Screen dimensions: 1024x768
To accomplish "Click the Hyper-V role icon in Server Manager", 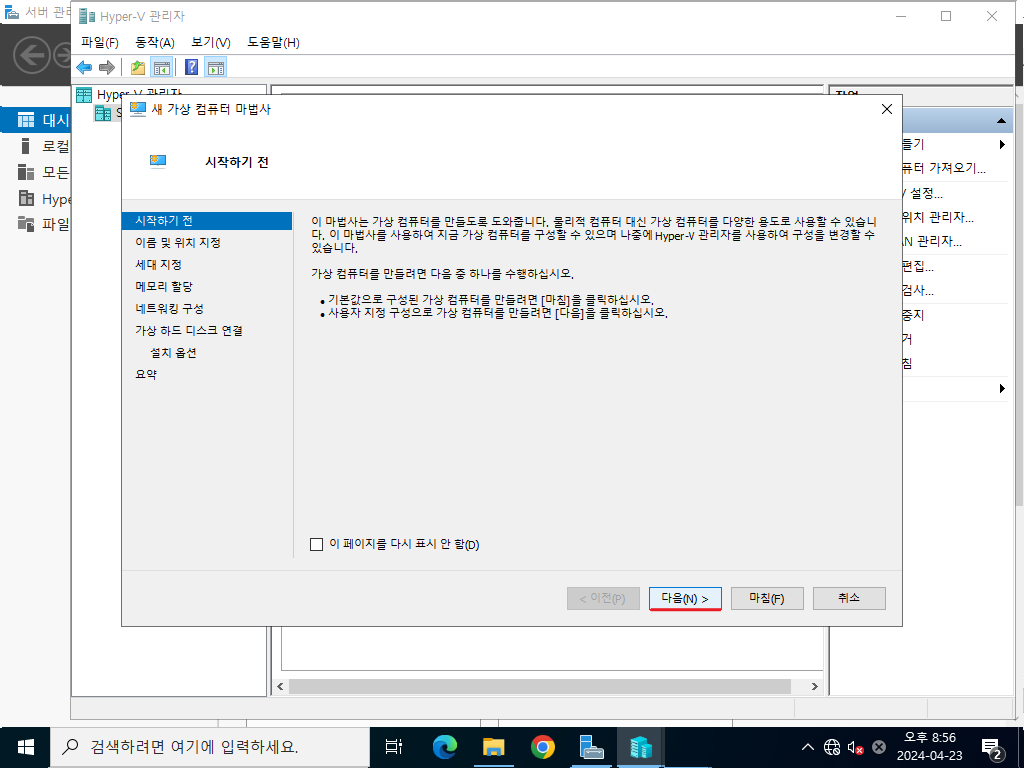I will [x=26, y=198].
